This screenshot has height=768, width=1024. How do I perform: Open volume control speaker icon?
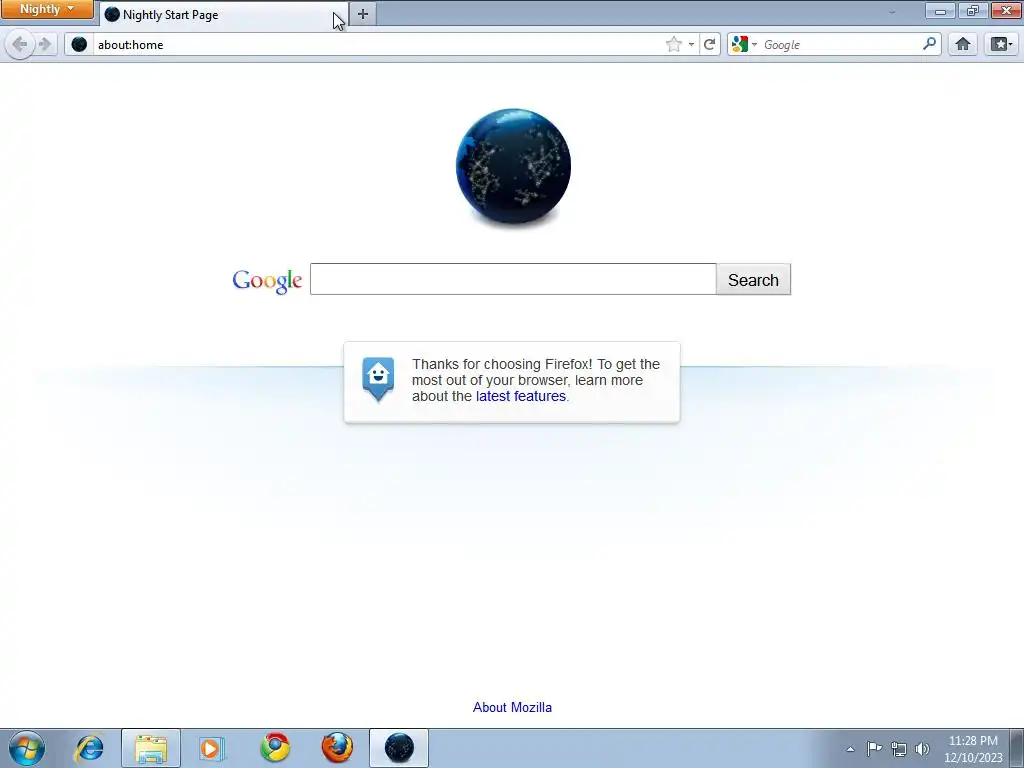[x=922, y=749]
